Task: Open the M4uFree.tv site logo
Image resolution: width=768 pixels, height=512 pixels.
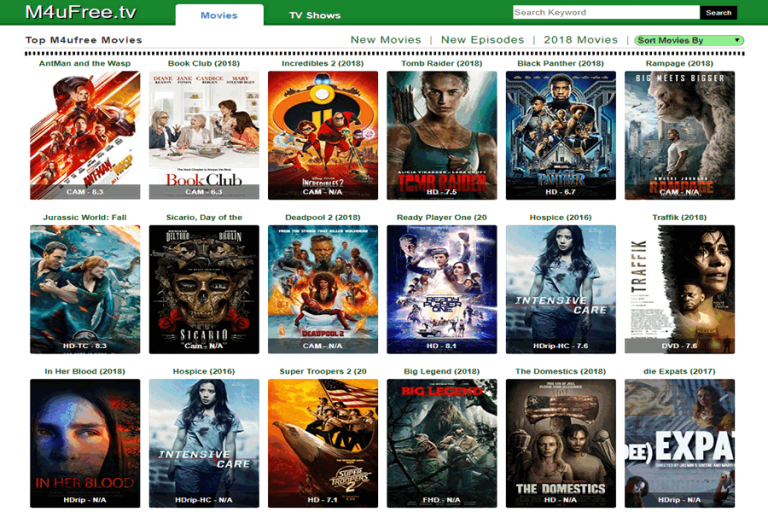Action: tap(81, 12)
